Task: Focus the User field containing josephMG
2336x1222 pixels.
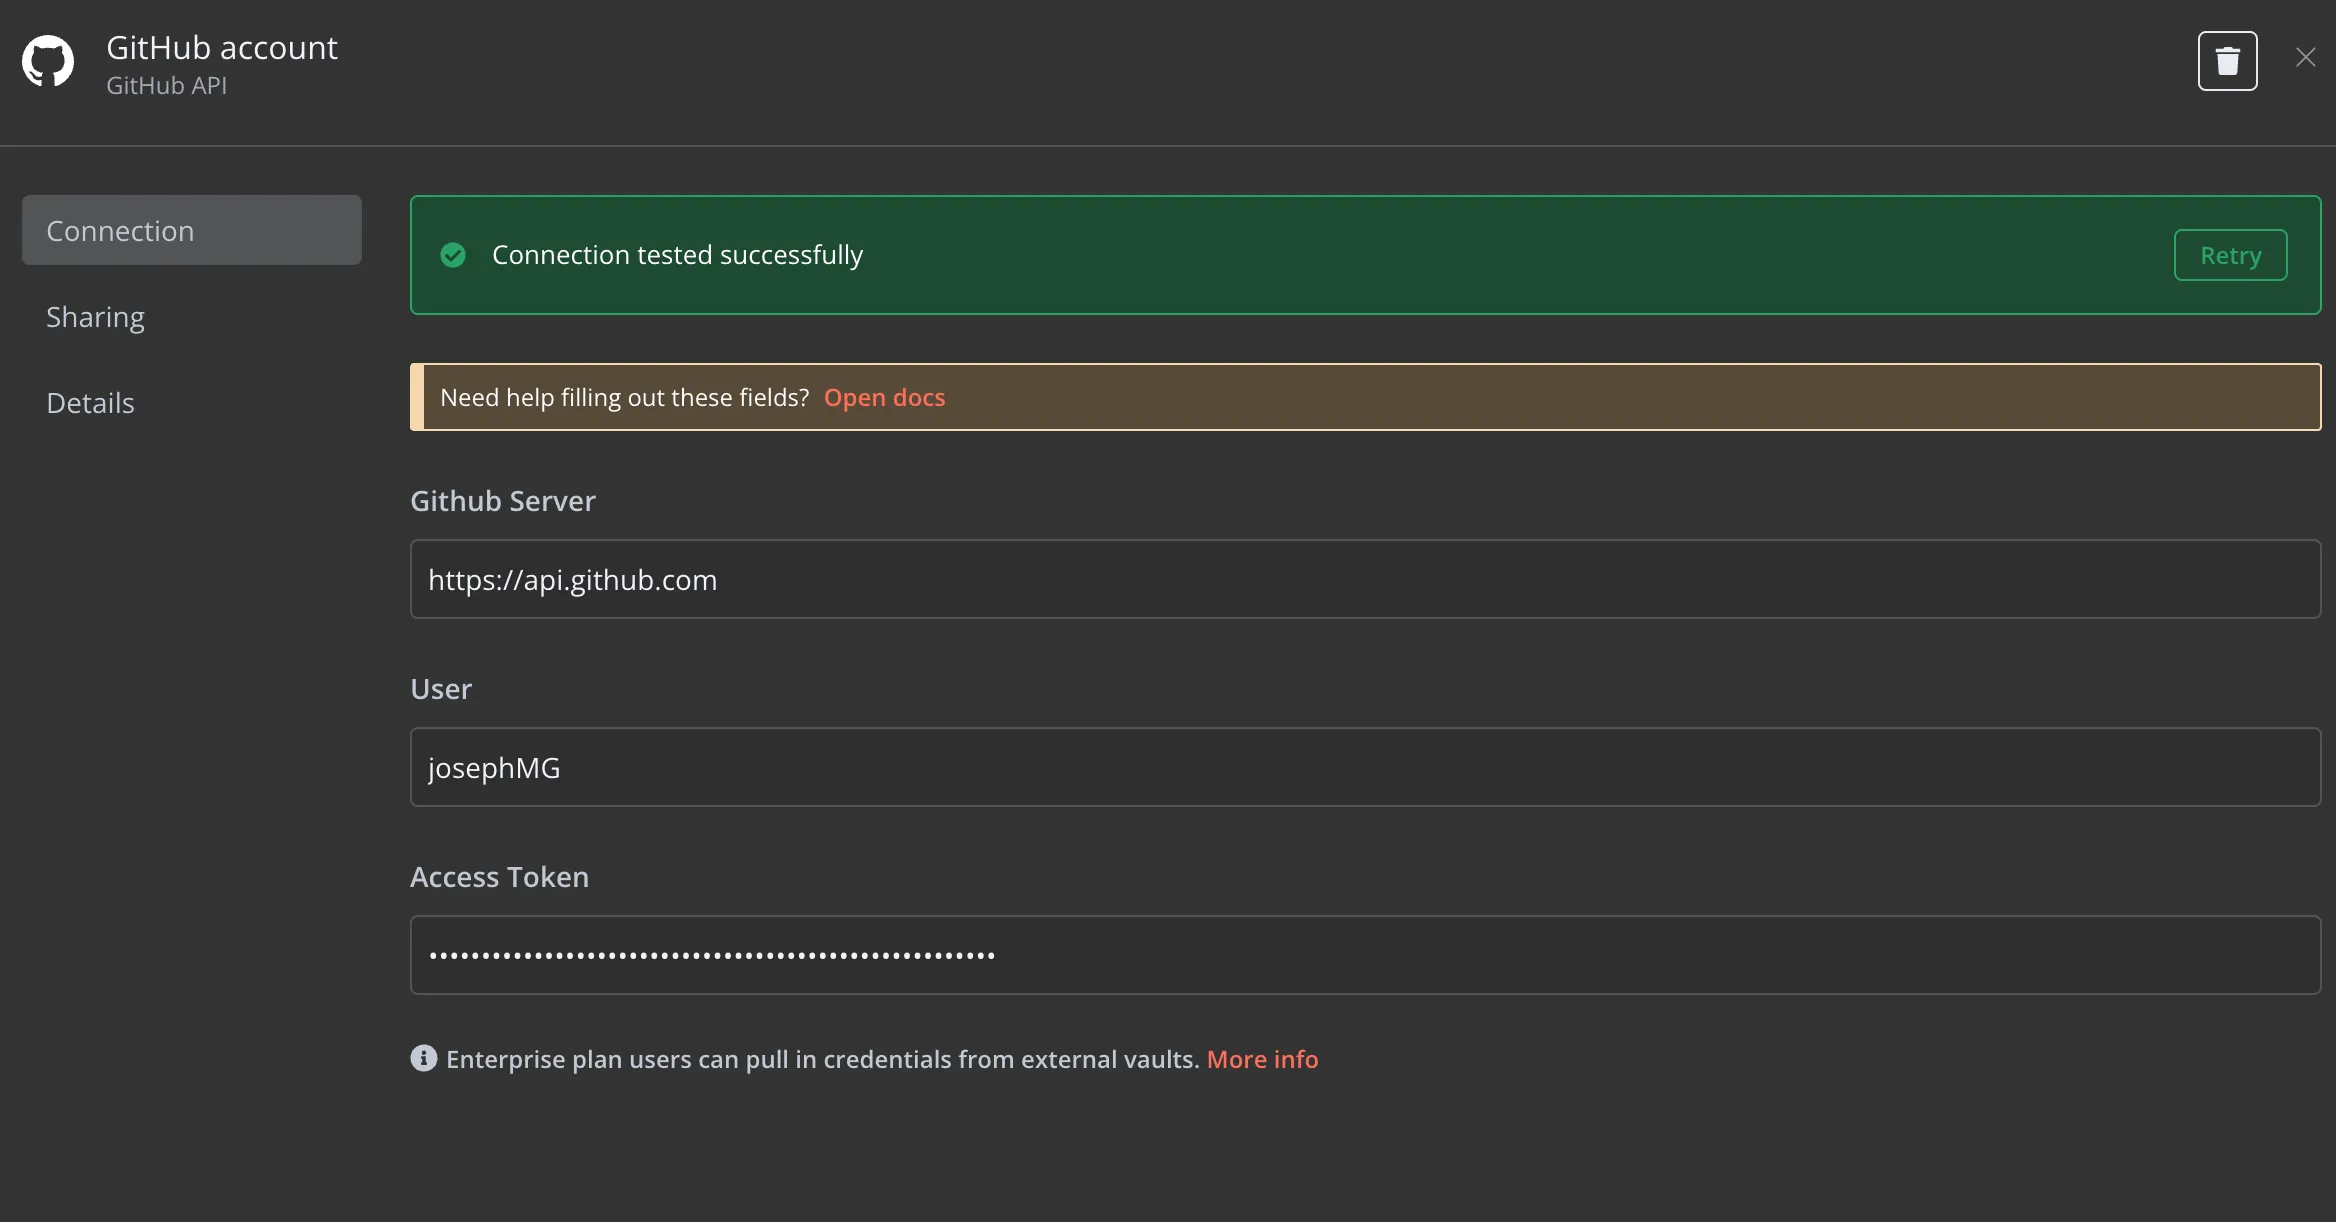Action: click(x=1365, y=767)
